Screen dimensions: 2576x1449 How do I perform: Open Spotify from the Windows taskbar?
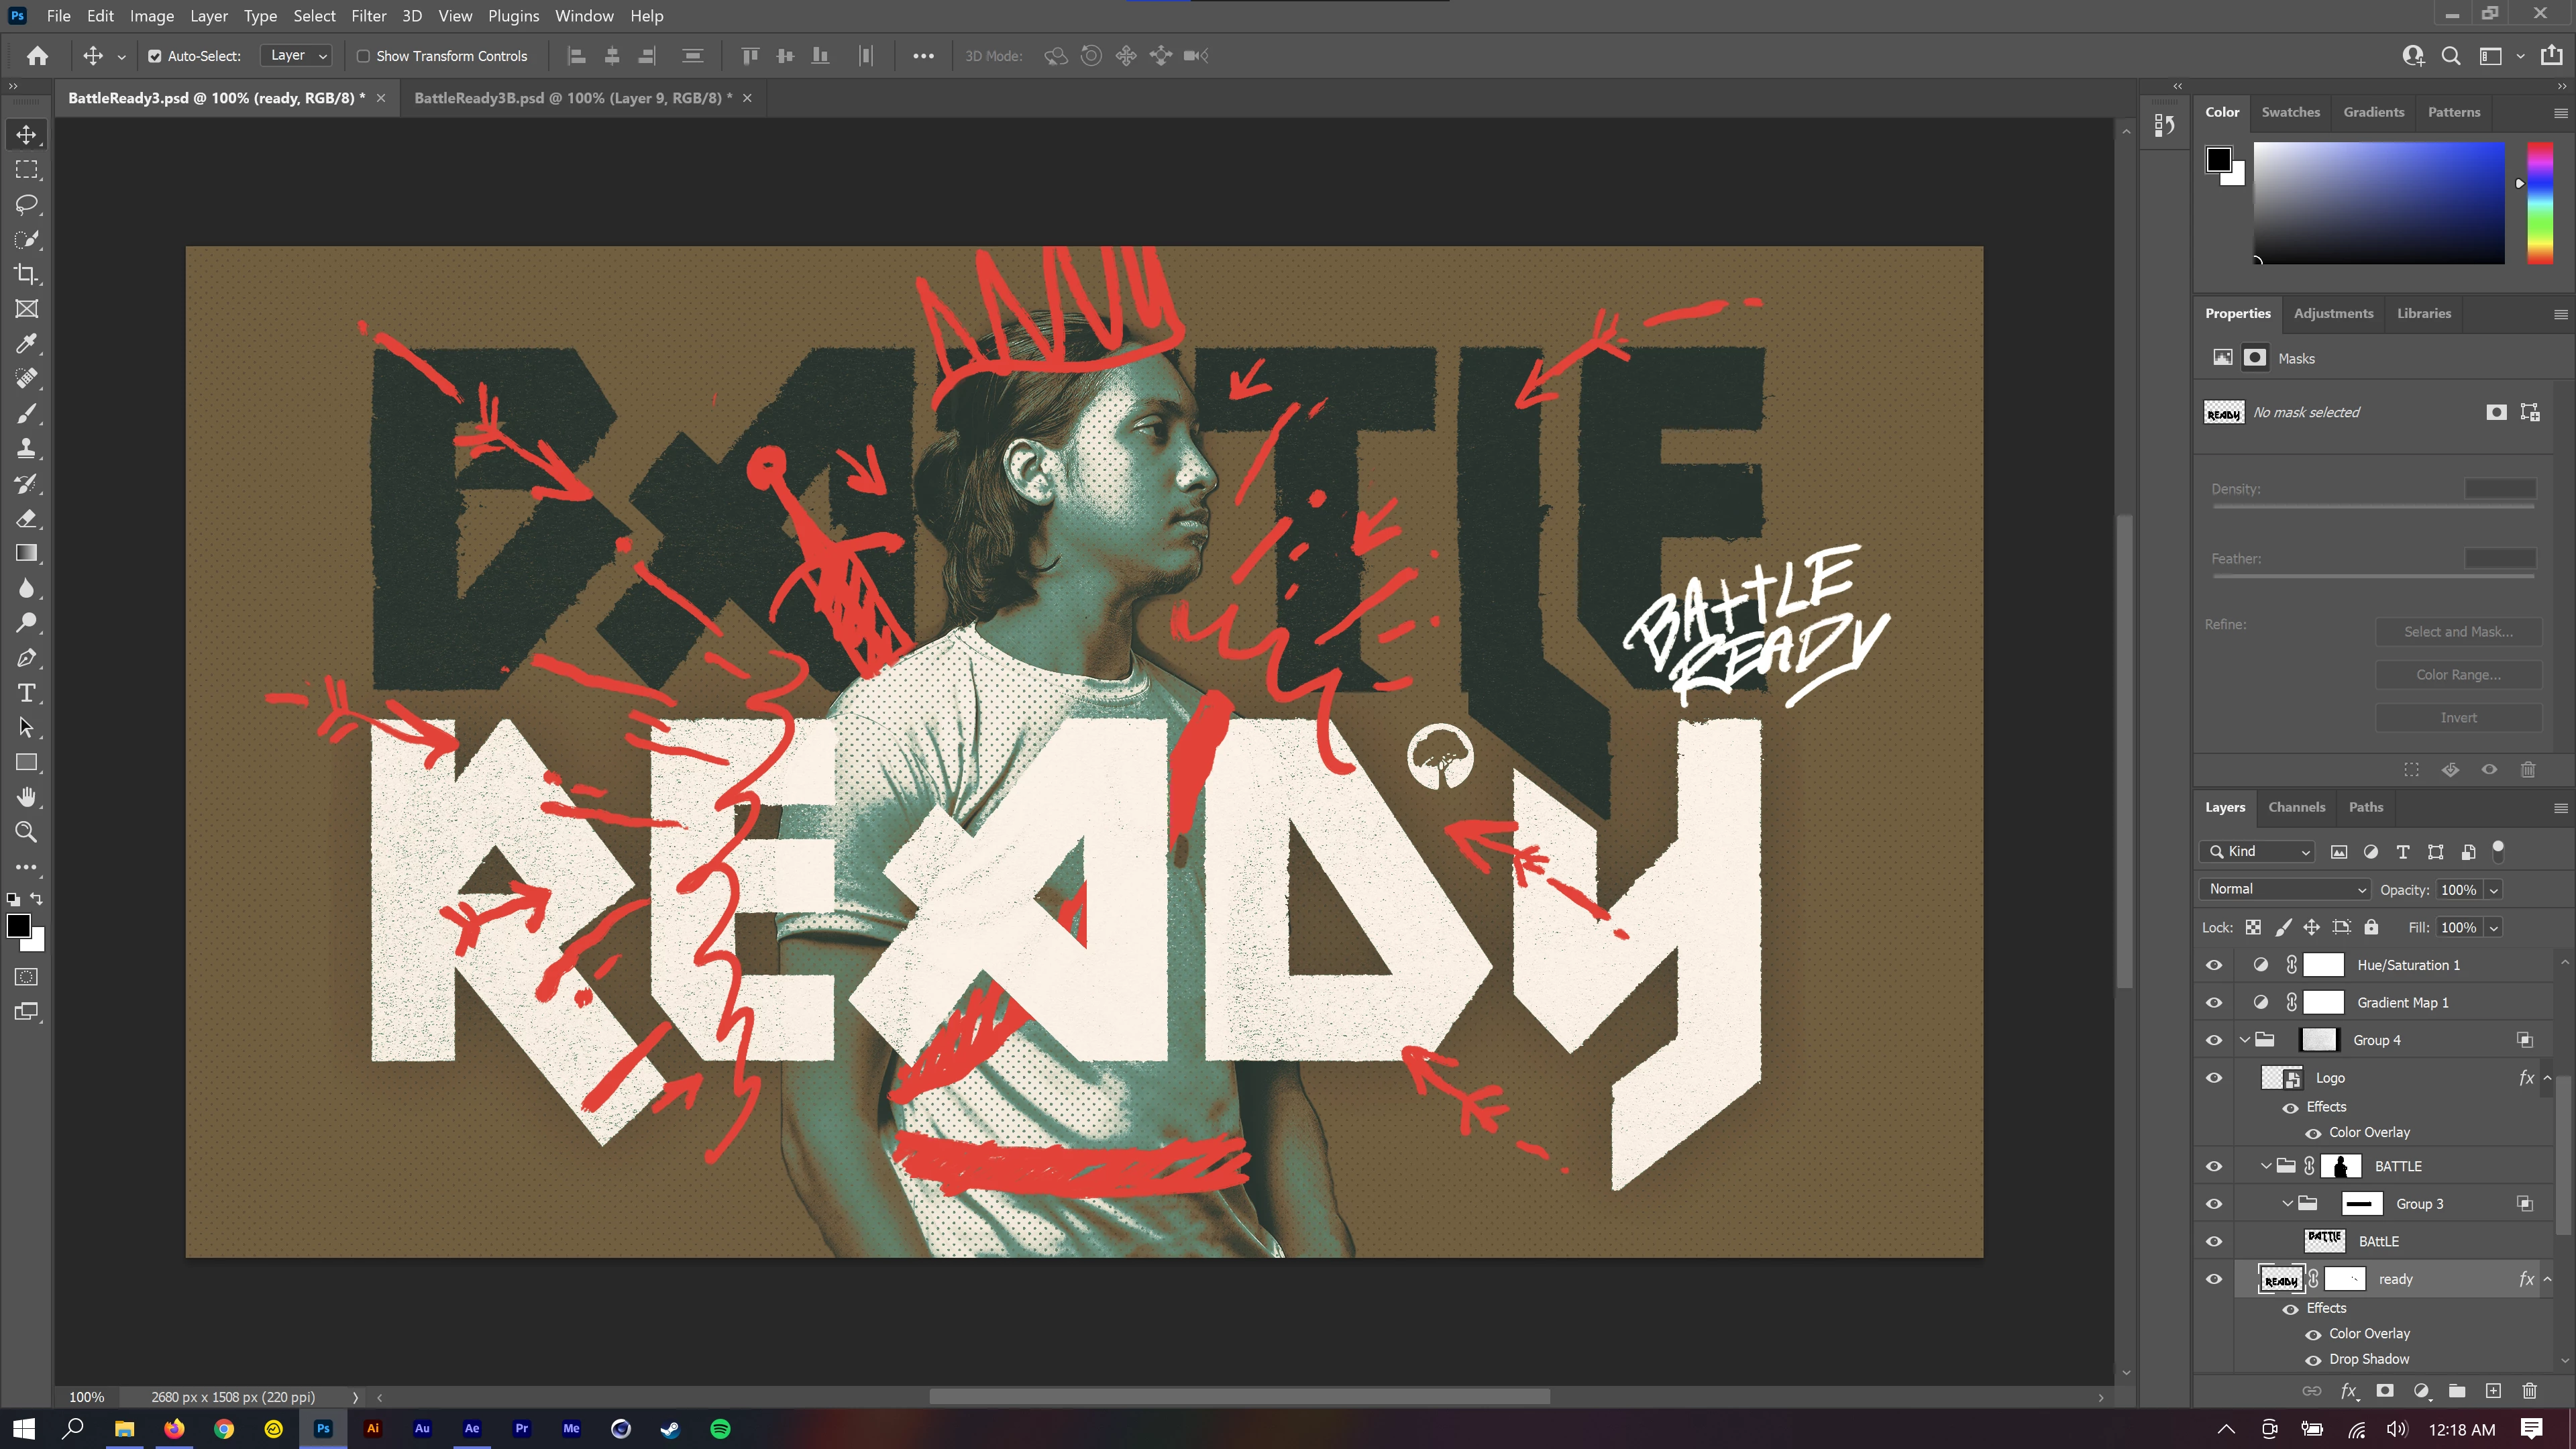(x=720, y=1428)
